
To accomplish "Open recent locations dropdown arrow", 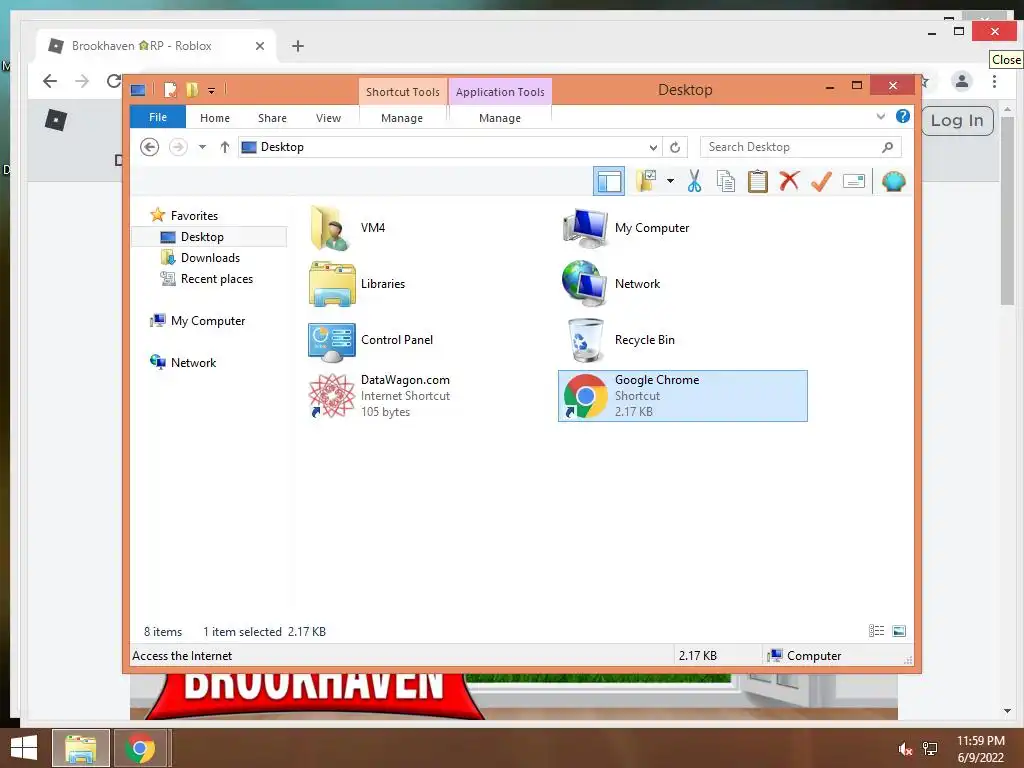I will tap(202, 147).
